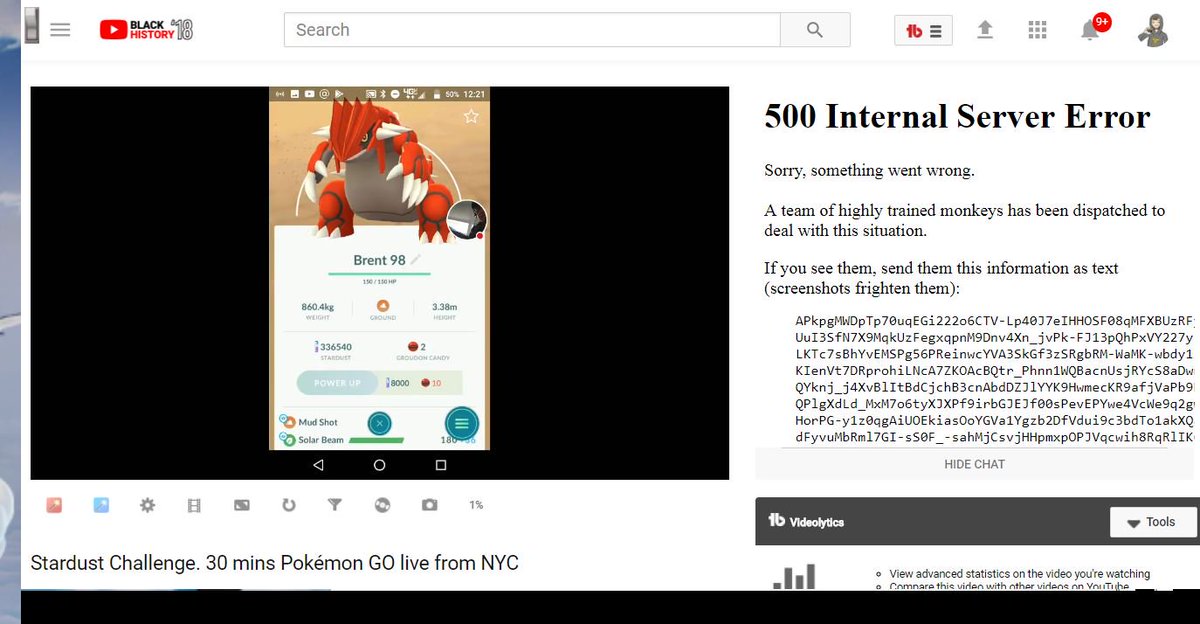
Task: Click the video player area
Action: [x=379, y=283]
